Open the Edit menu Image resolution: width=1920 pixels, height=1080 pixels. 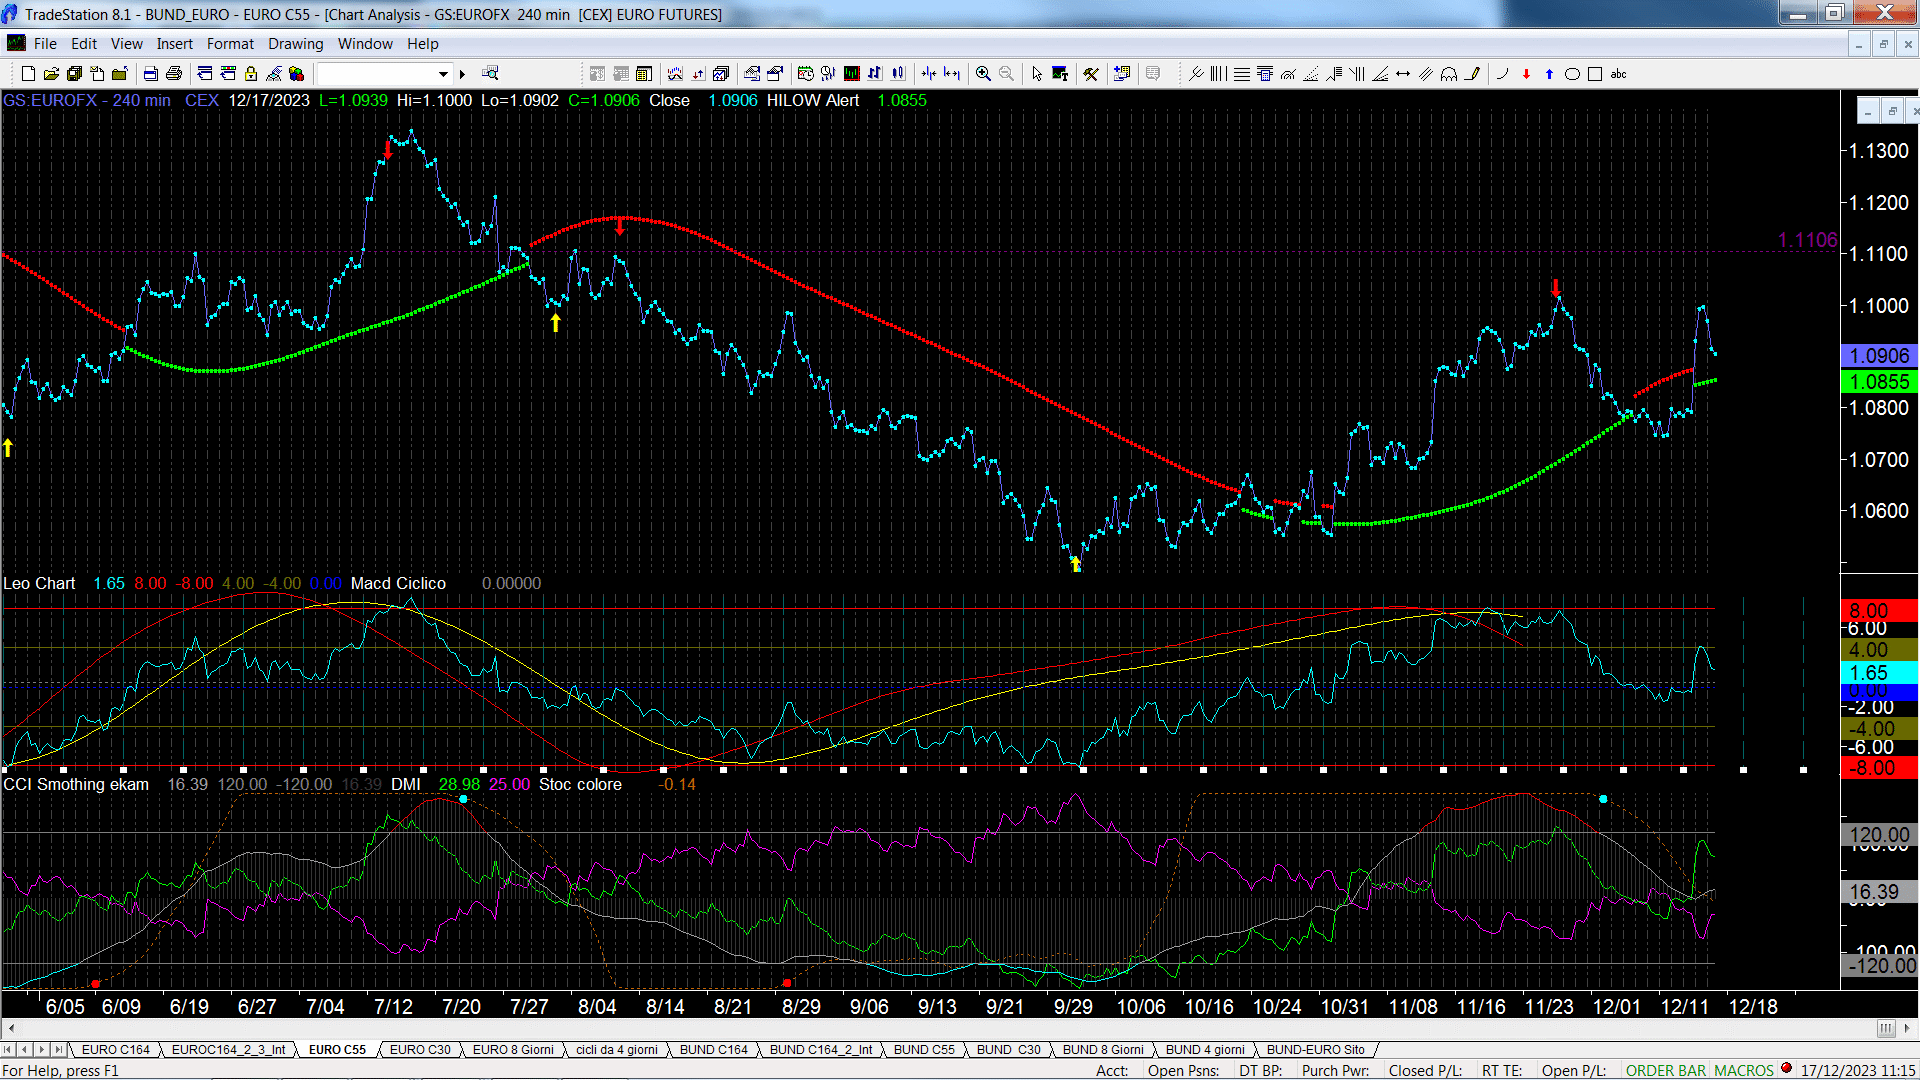click(84, 44)
